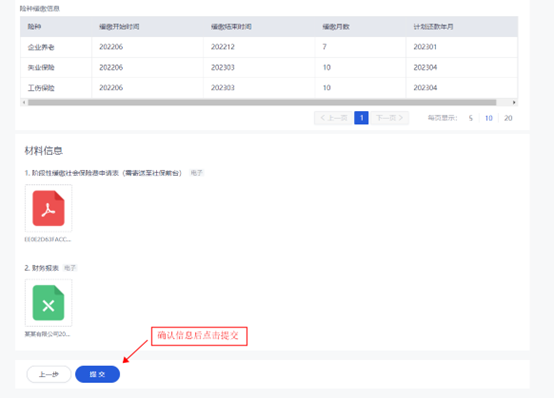Select the 失业保险 table row

coord(269,68)
